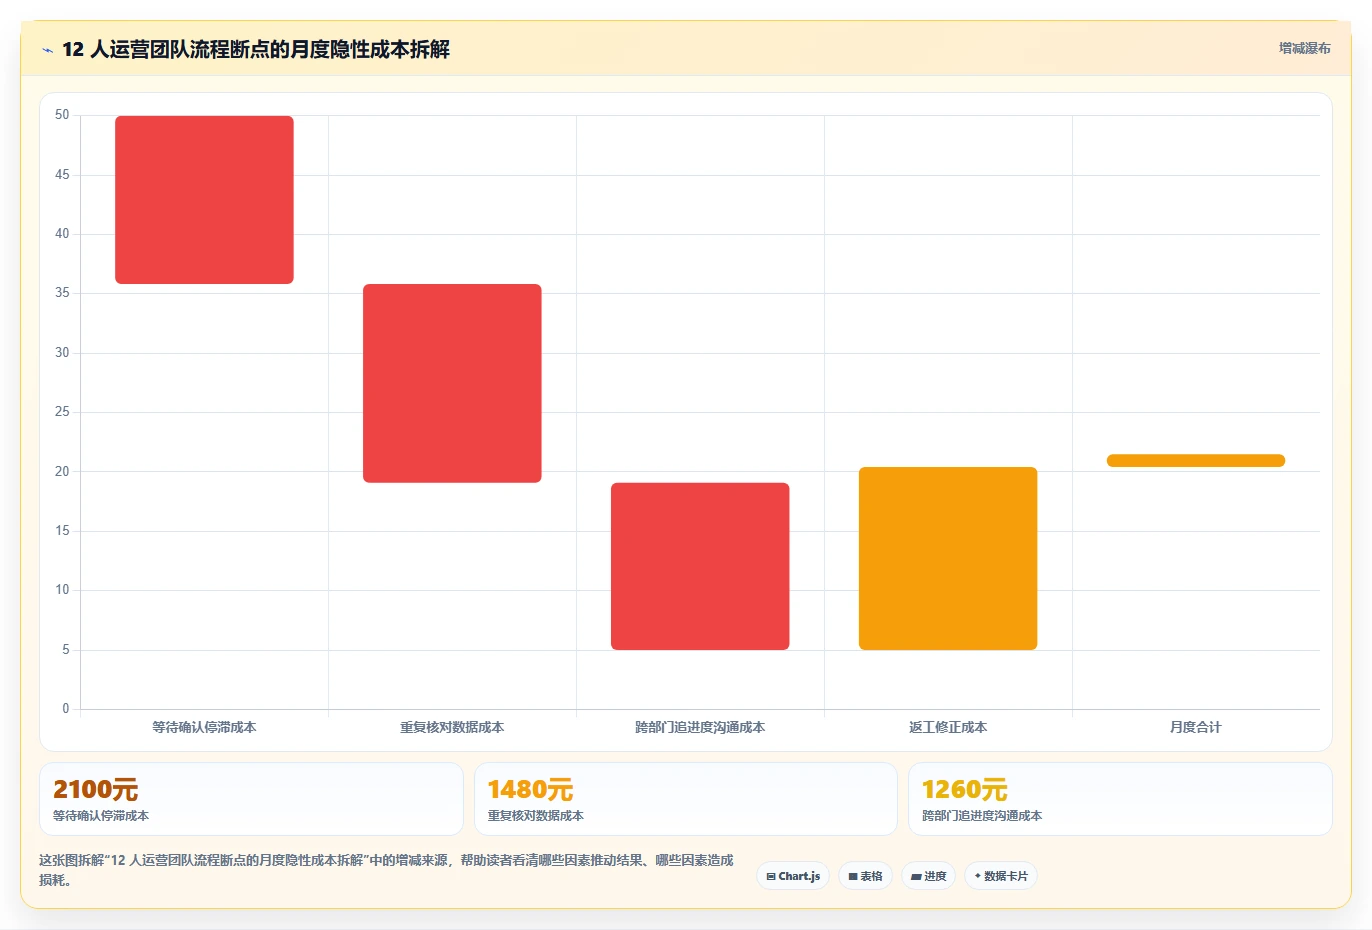The image size is (1372, 930).
Task: Open the 1260元 stat card
Action: pyautogui.click(x=1120, y=799)
